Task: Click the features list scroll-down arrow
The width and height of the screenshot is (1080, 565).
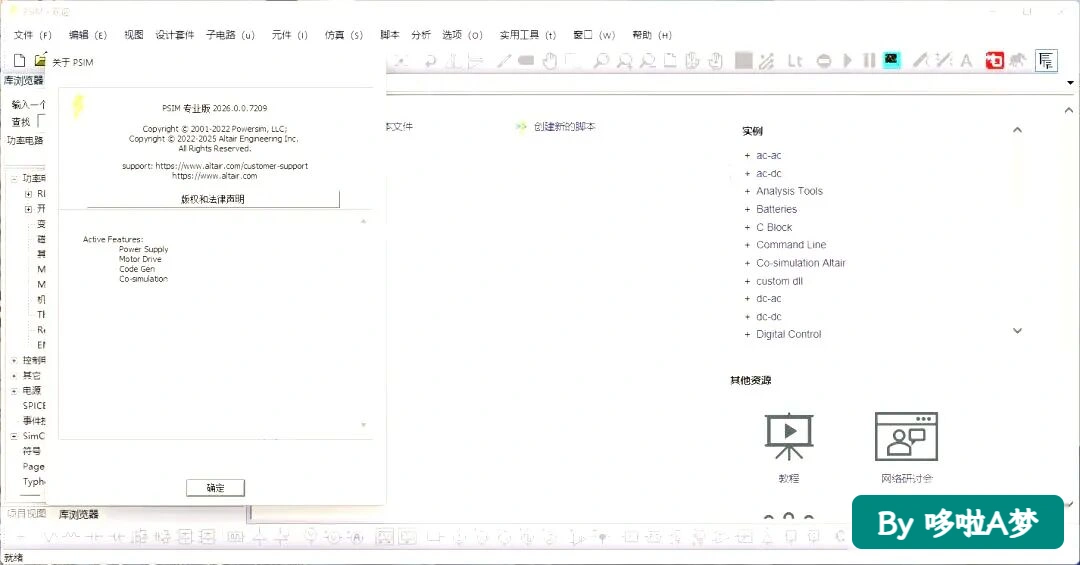Action: [x=363, y=425]
